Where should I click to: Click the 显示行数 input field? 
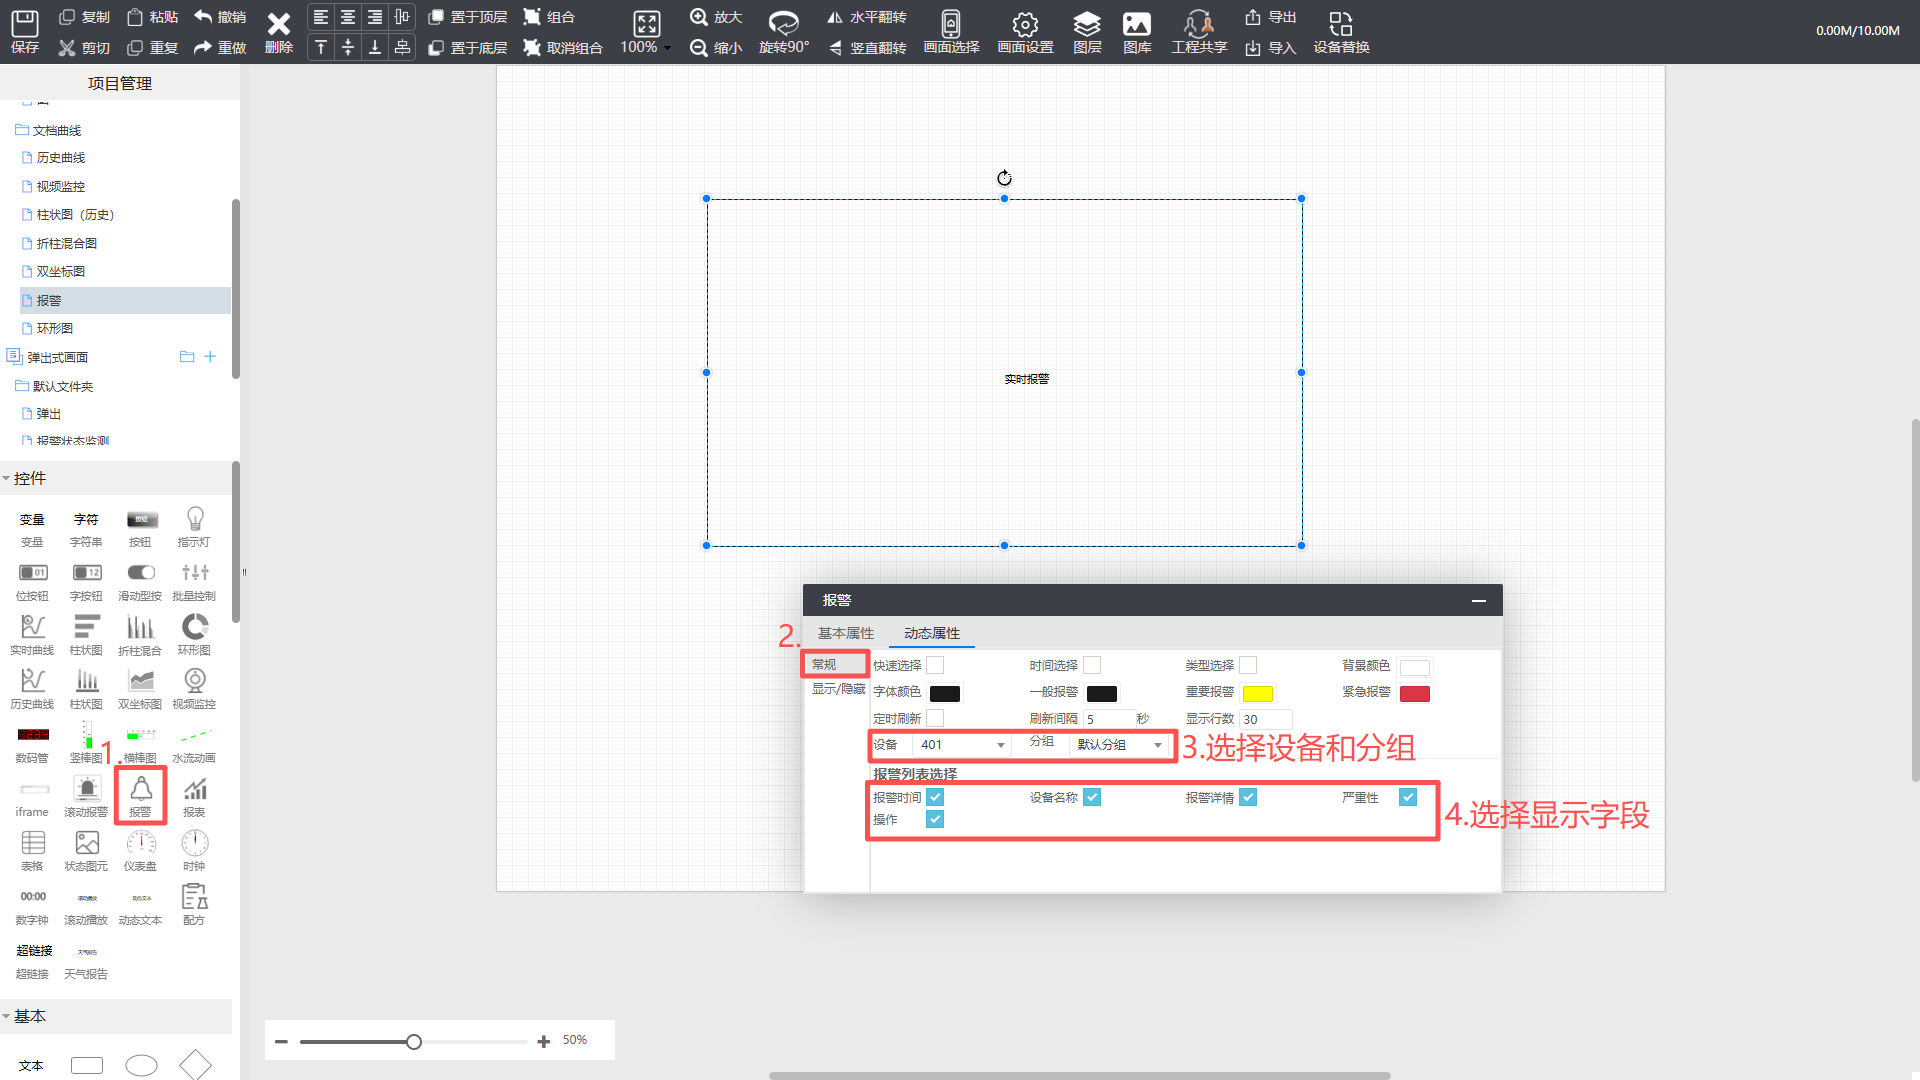[x=1264, y=719]
